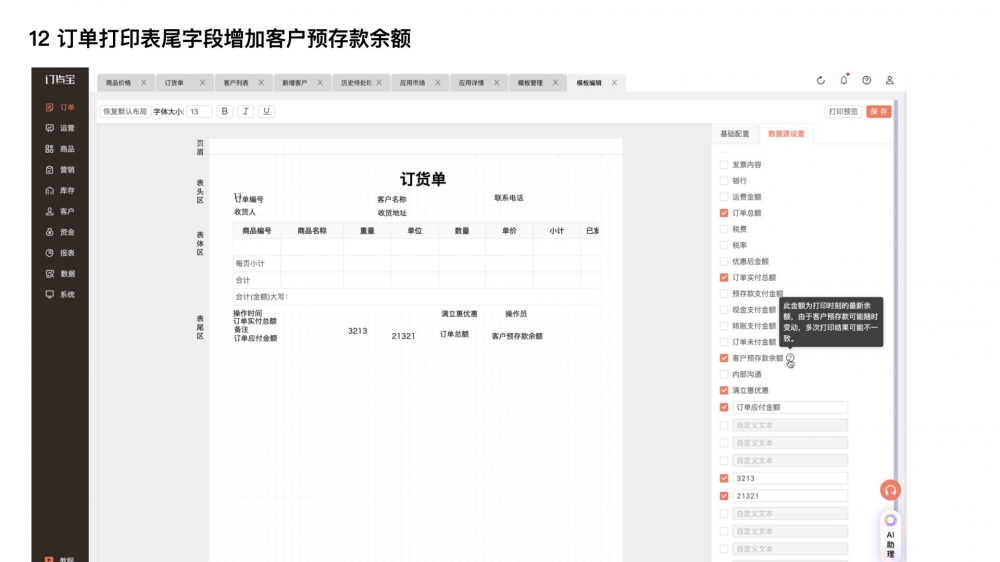Open the 教程 item at sidebar bottom
The width and height of the screenshot is (1000, 562).
tap(60, 559)
